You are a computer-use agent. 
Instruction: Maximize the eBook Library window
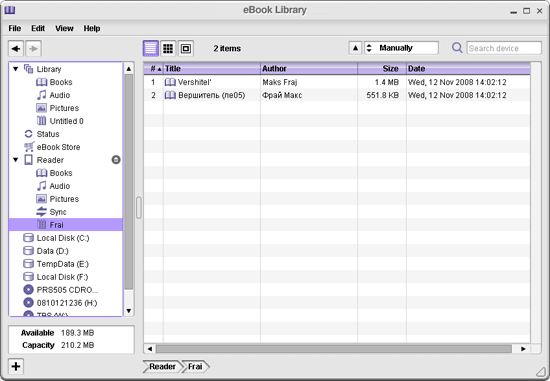[526, 11]
